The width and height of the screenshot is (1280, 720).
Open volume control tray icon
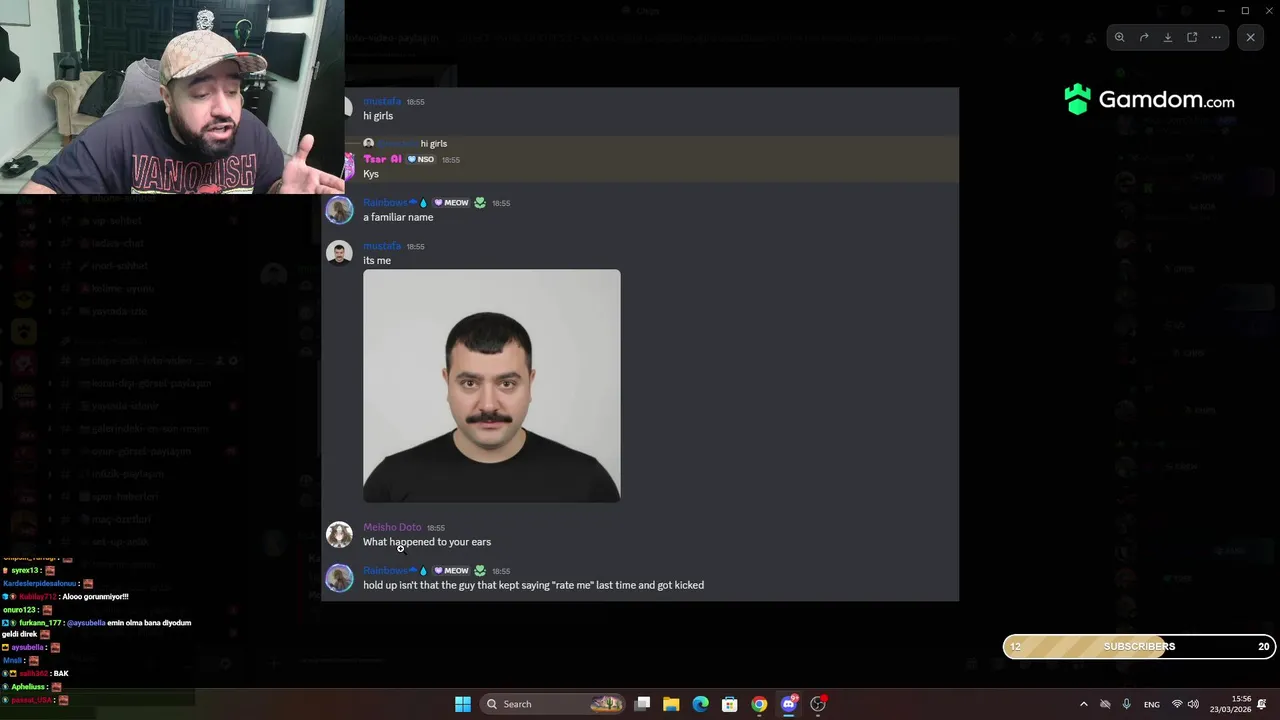point(1193,704)
